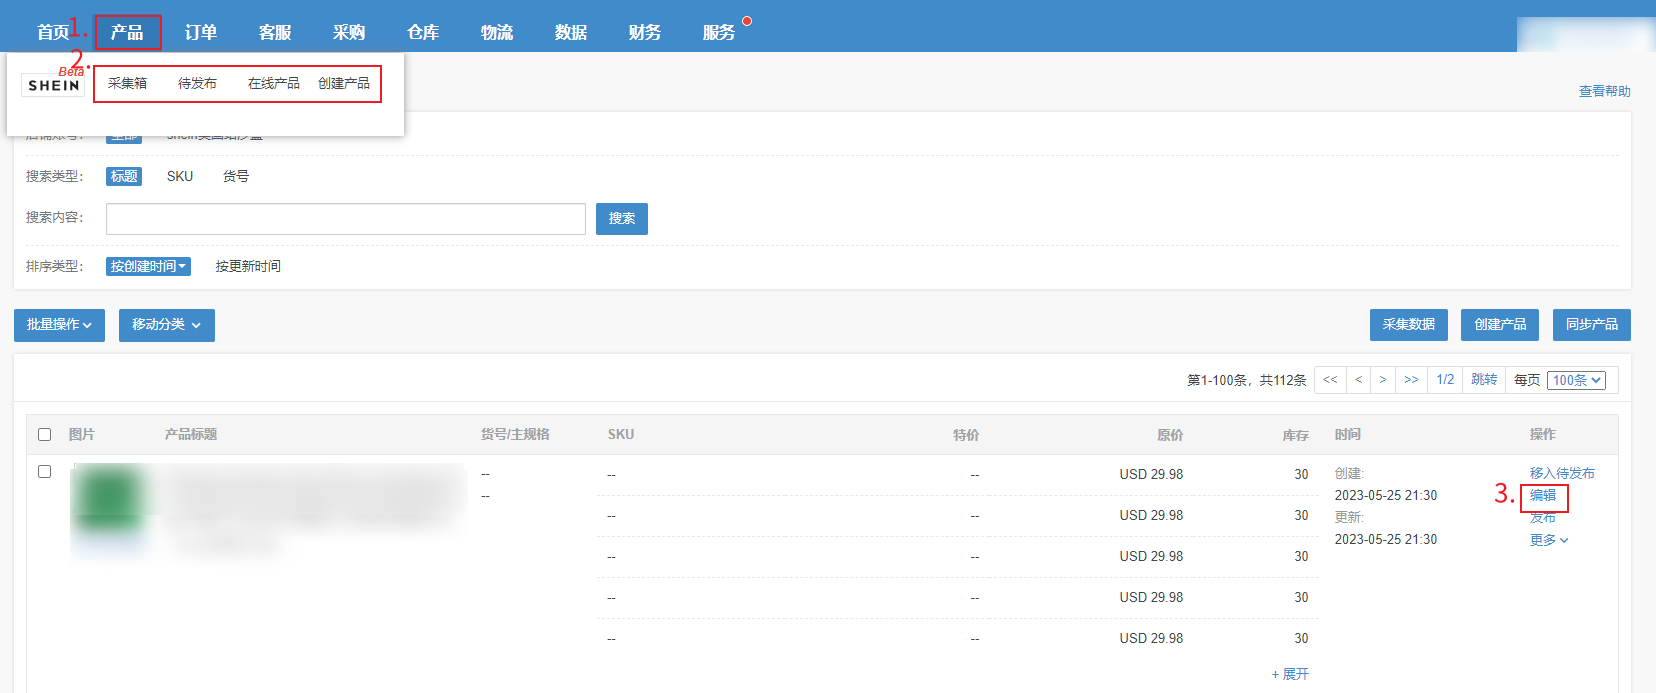Screen dimensions: 1656x693
Task: Click the 编辑 link for product
Action: click(x=1543, y=495)
